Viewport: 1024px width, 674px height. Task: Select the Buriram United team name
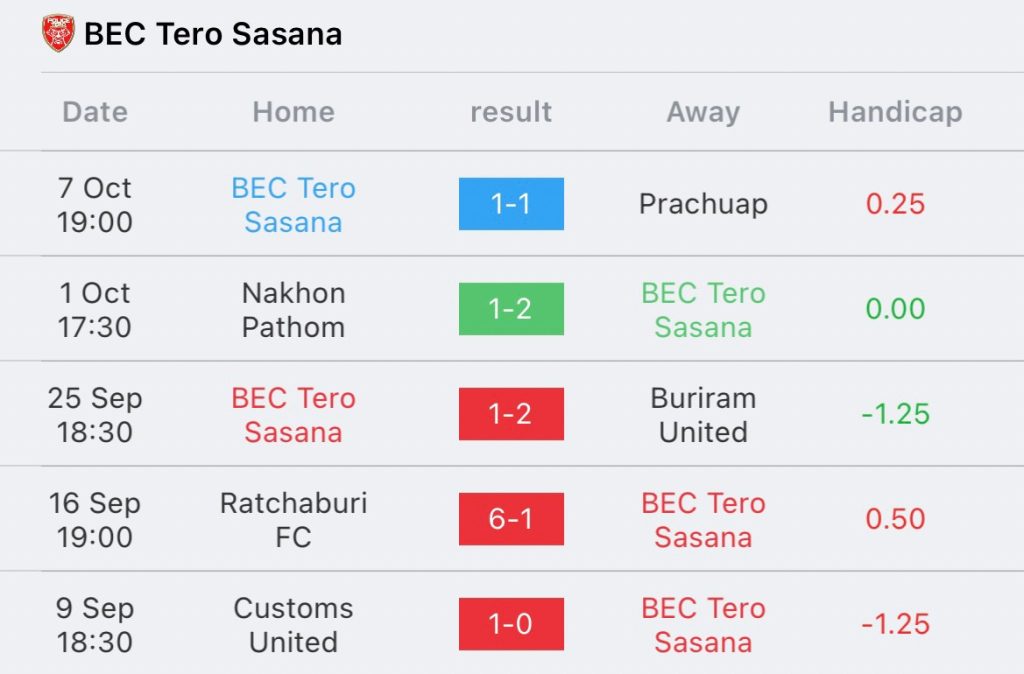(703, 415)
